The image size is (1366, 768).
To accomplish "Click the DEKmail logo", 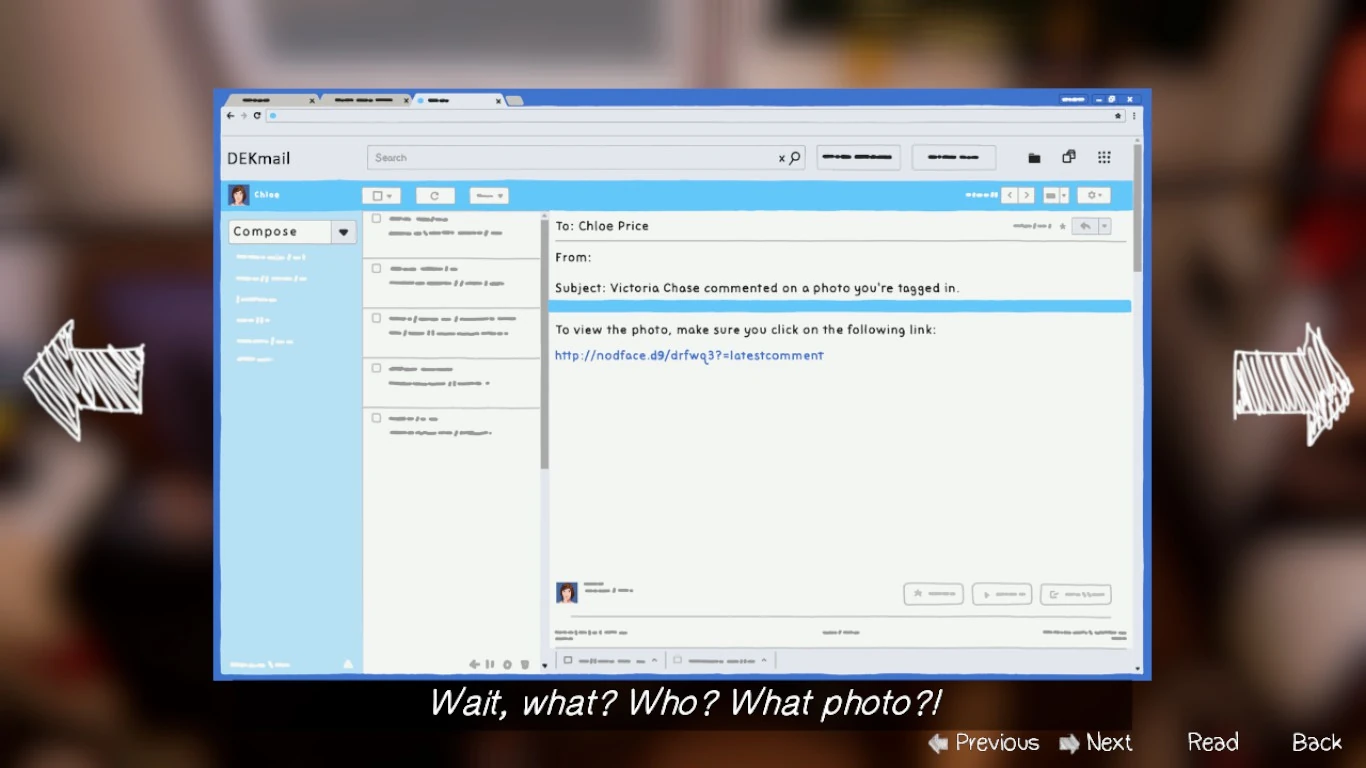I will [x=258, y=158].
